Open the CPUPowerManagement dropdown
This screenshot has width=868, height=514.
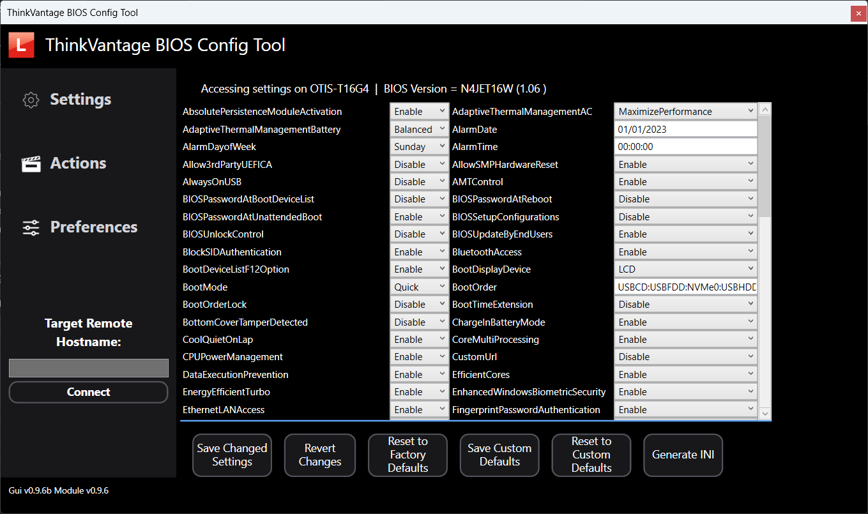(419, 357)
